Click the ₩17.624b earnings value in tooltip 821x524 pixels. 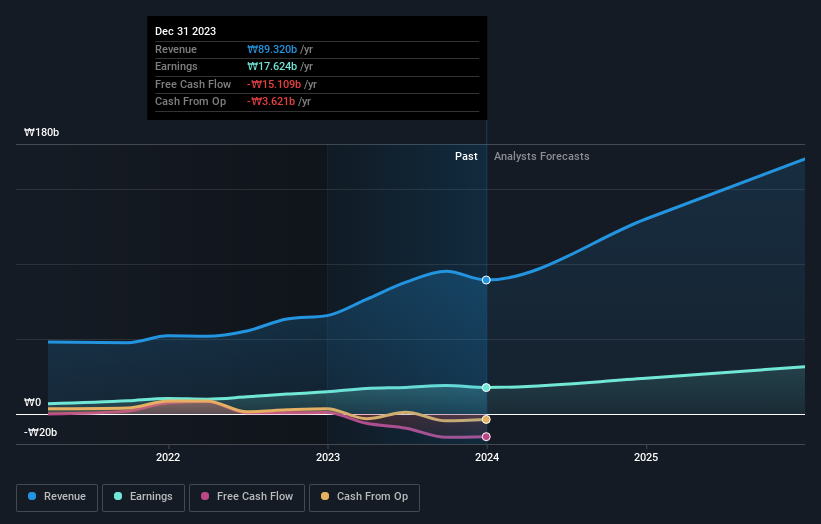[x=272, y=66]
